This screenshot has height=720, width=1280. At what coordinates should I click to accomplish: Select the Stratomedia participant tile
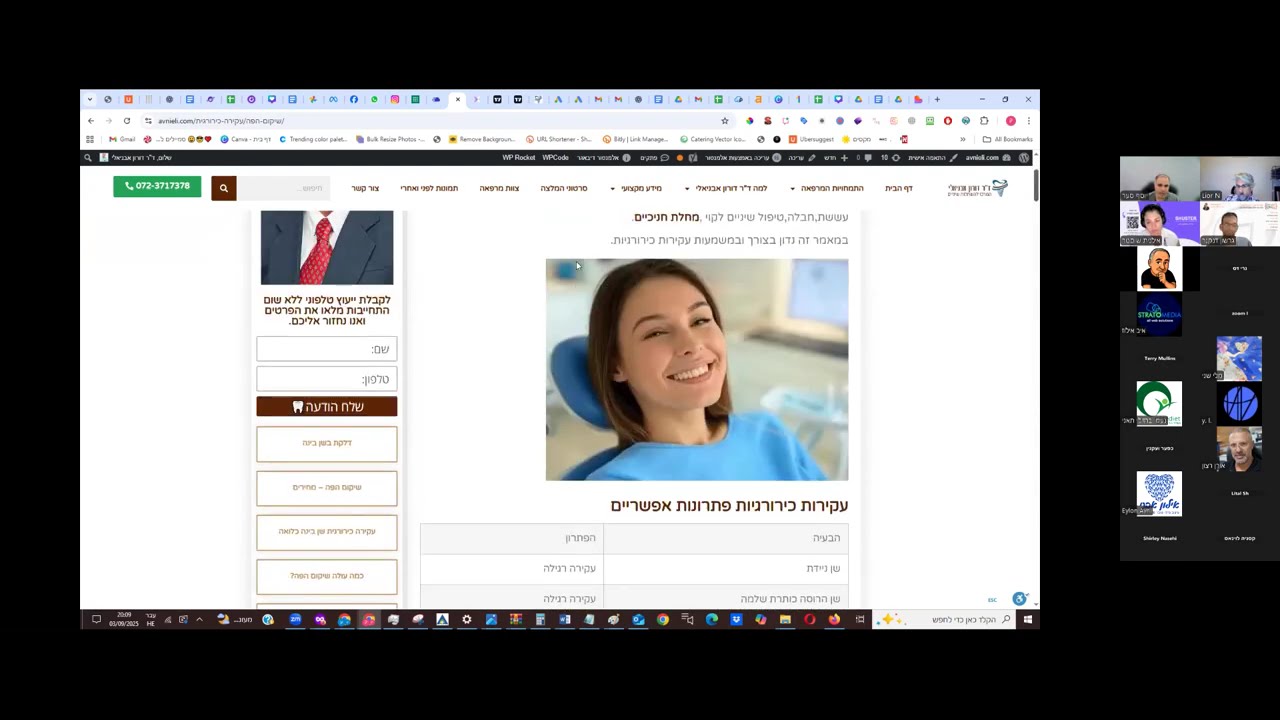[x=1159, y=314]
